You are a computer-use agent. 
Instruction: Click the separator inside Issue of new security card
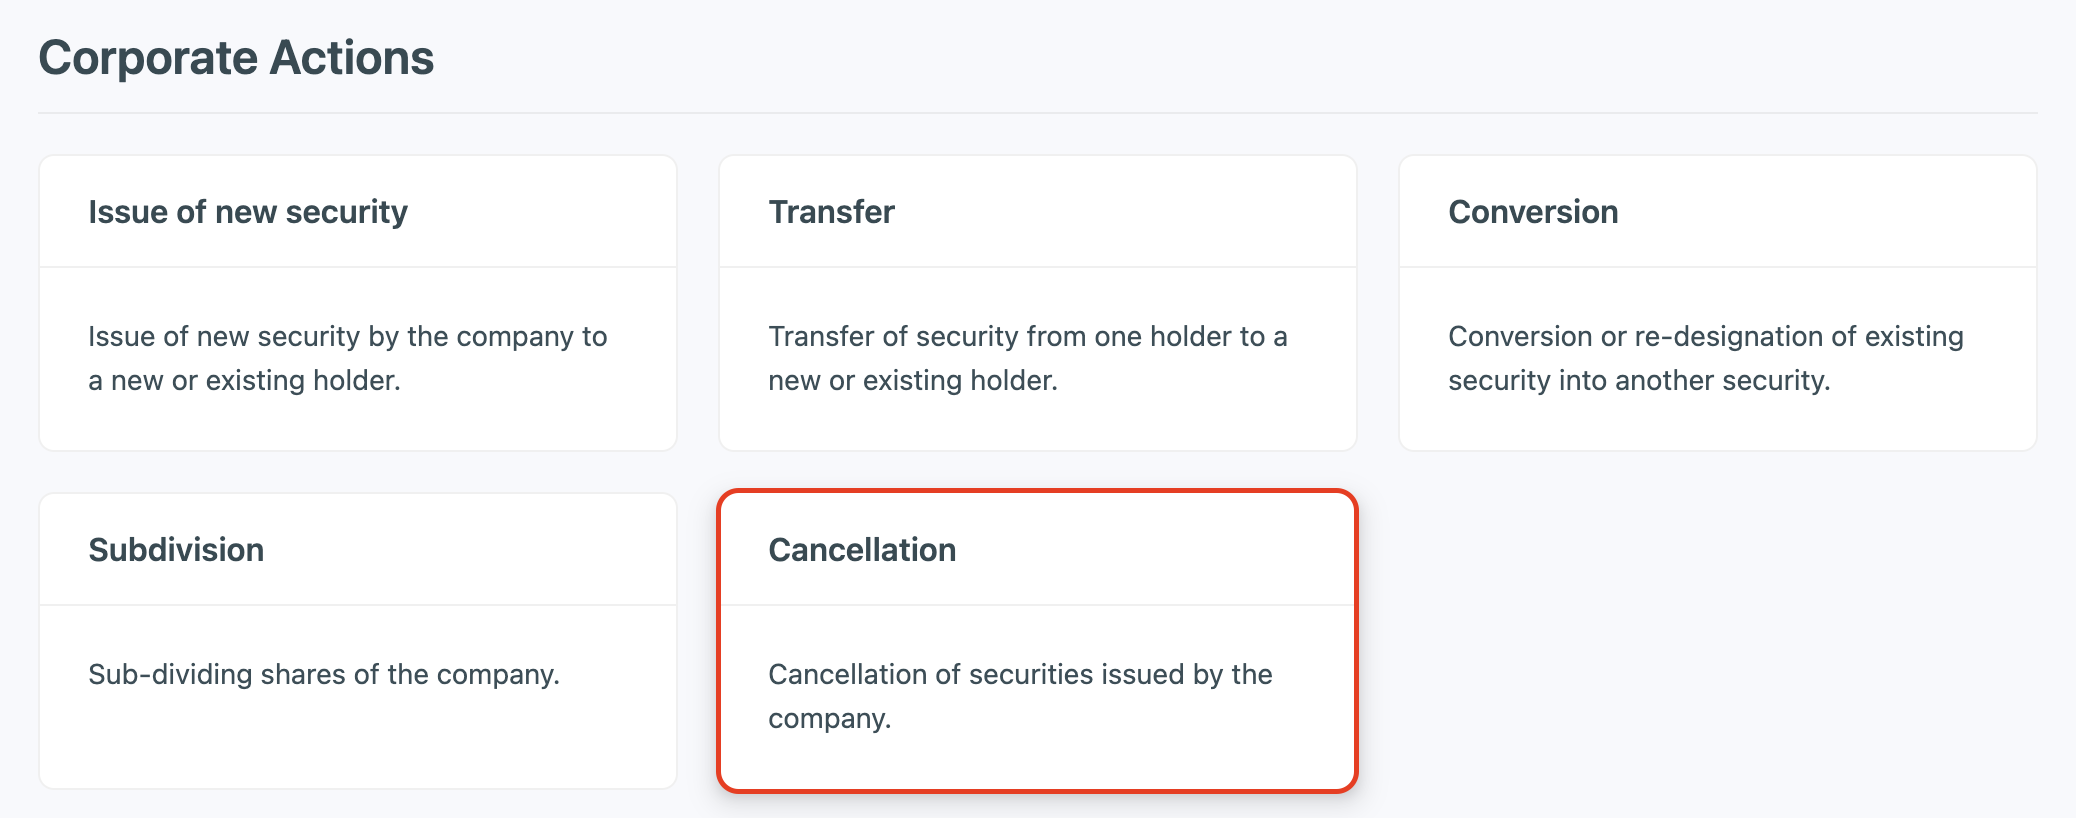[358, 267]
